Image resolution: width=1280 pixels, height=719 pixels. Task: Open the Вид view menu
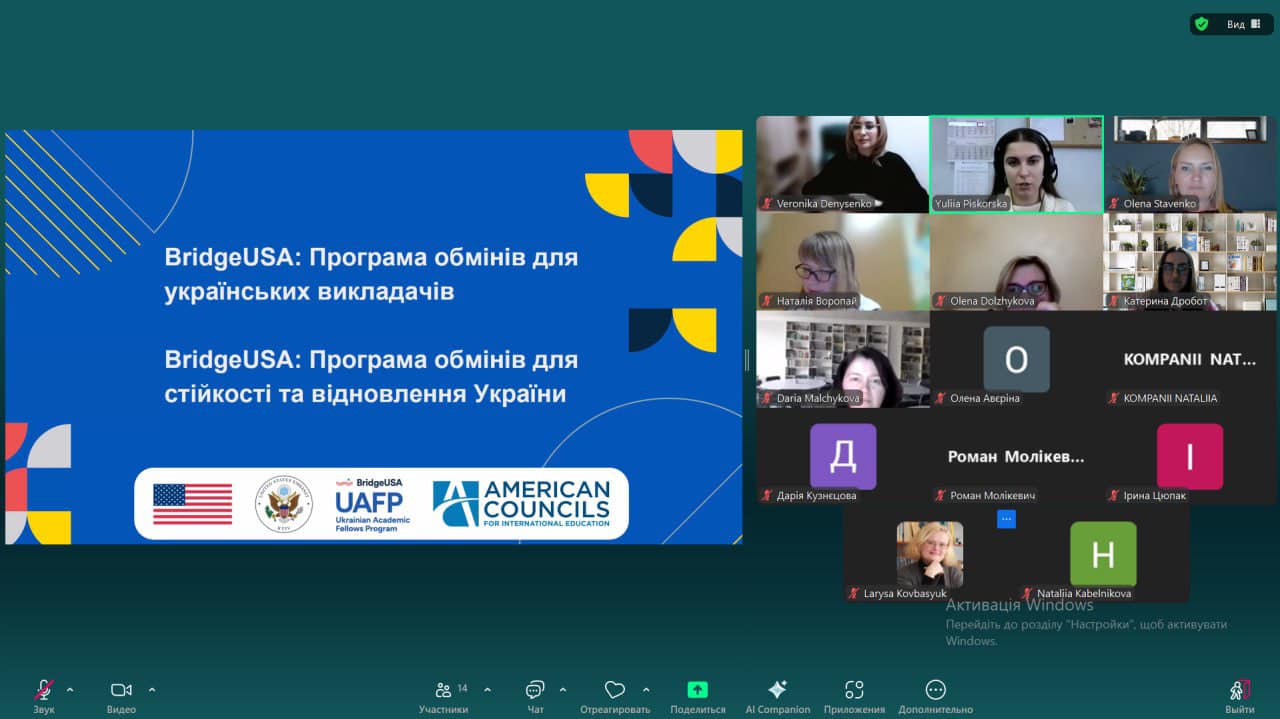pos(1243,24)
